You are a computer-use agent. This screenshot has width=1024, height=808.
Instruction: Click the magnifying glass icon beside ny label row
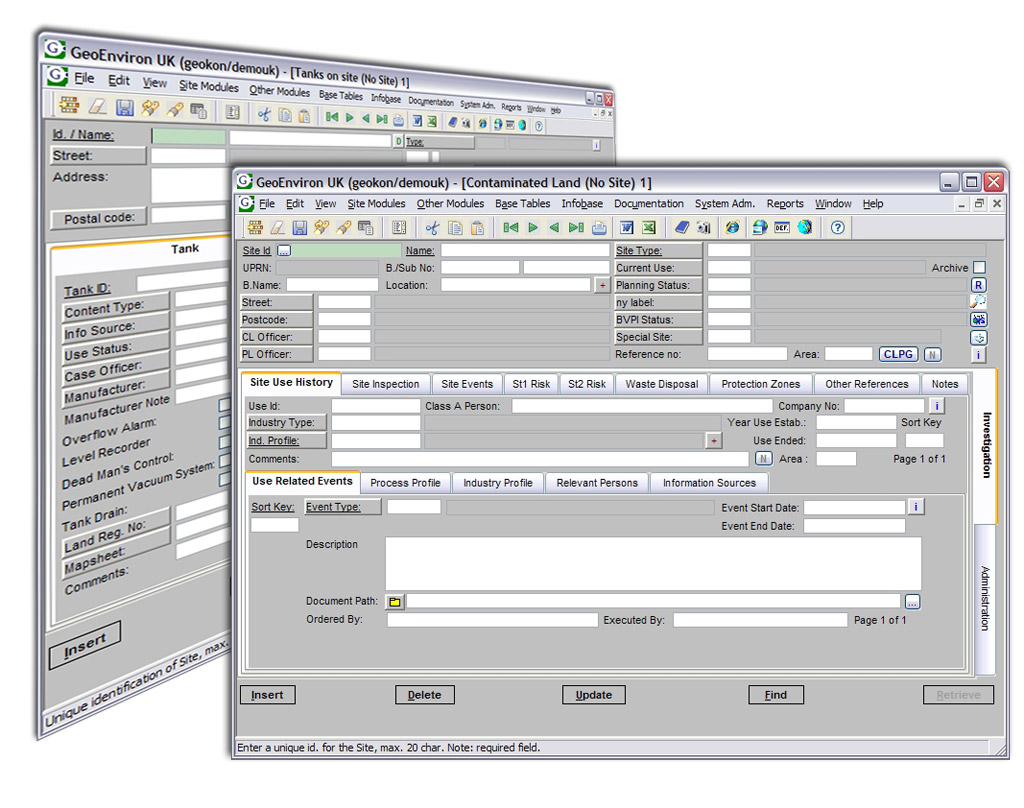point(978,302)
